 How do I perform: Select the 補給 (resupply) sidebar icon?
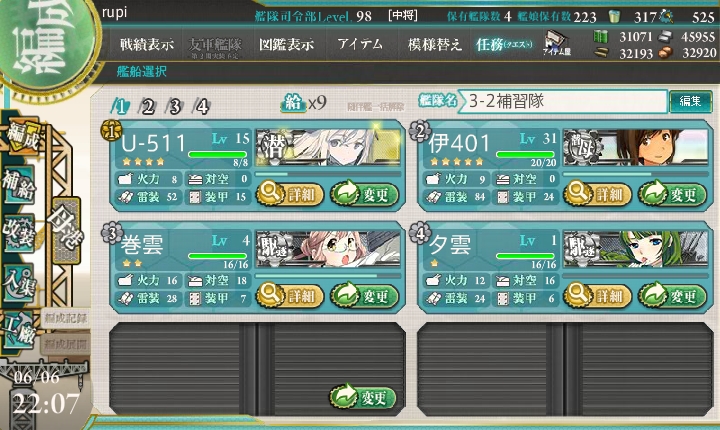(x=19, y=185)
